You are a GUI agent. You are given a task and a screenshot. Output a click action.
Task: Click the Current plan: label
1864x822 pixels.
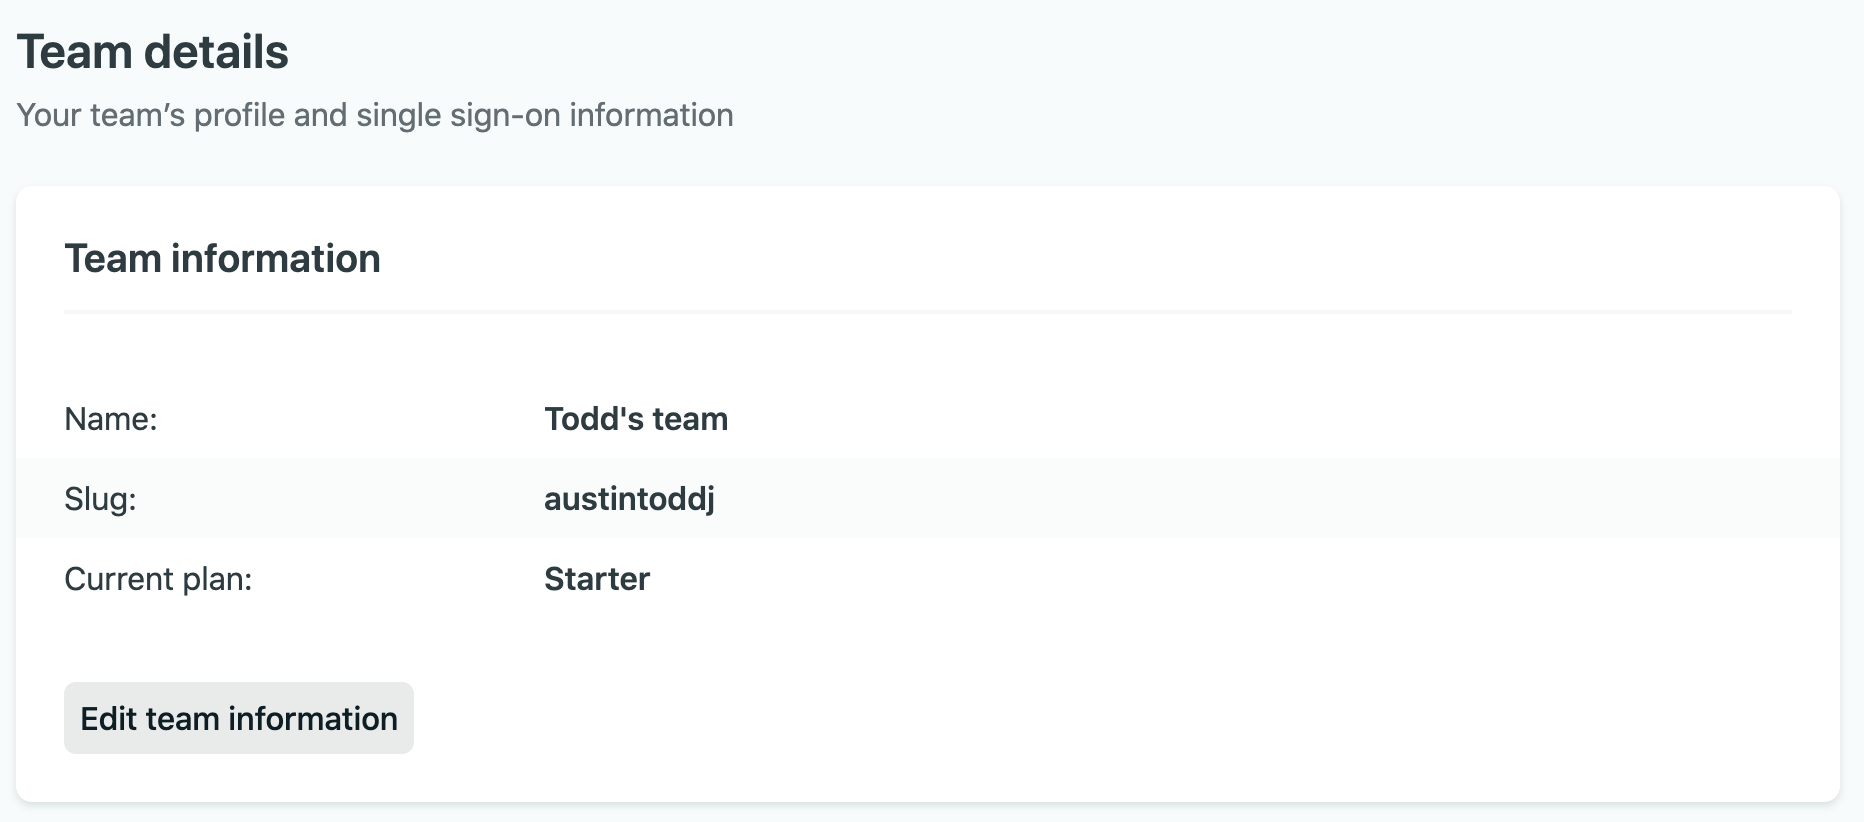[158, 579]
